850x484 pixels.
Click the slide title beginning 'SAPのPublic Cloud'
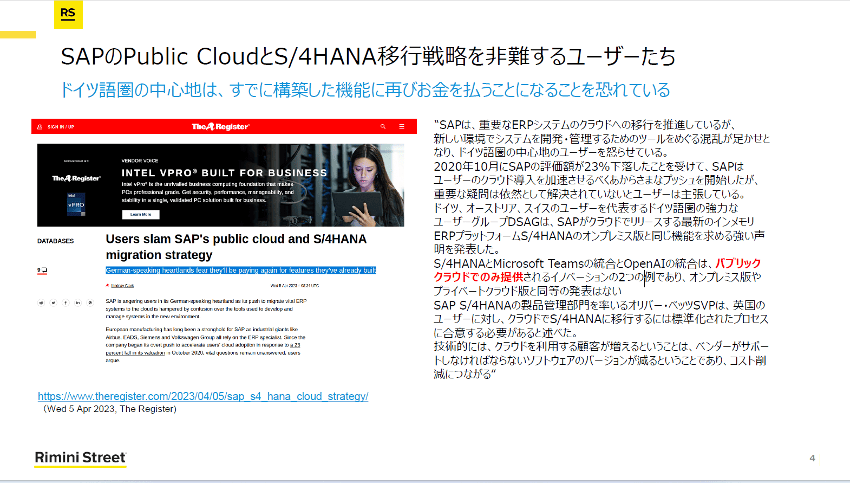pyautogui.click(x=368, y=56)
